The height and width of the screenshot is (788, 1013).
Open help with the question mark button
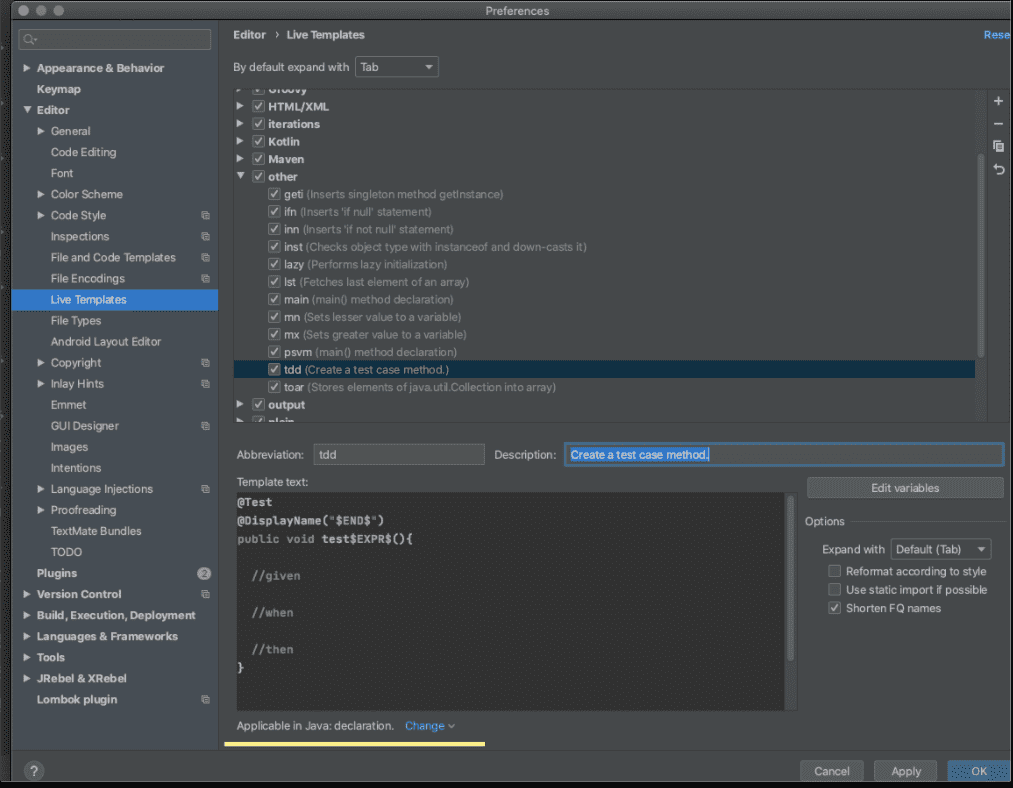[x=33, y=771]
